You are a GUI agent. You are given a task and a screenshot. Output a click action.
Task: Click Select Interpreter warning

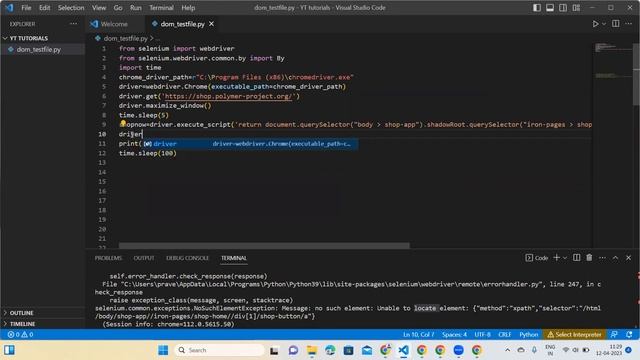574,335
